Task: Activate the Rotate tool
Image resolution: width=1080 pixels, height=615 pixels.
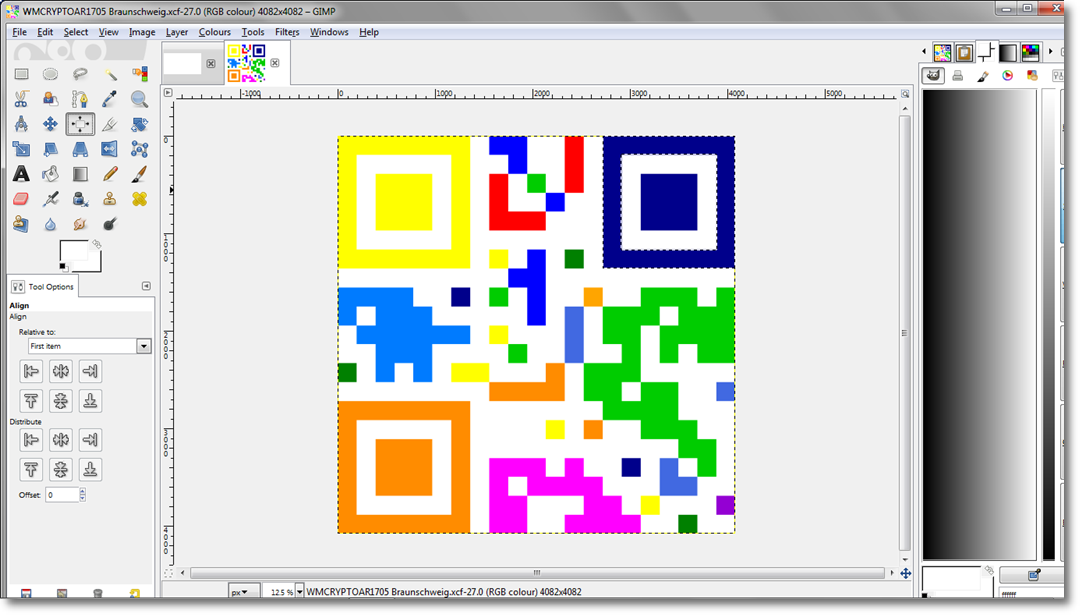Action: 139,124
